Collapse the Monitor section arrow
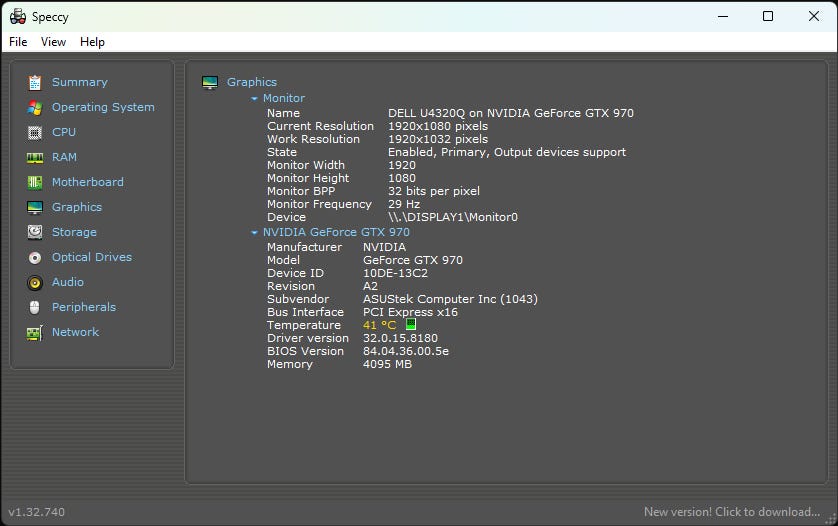 click(x=254, y=98)
